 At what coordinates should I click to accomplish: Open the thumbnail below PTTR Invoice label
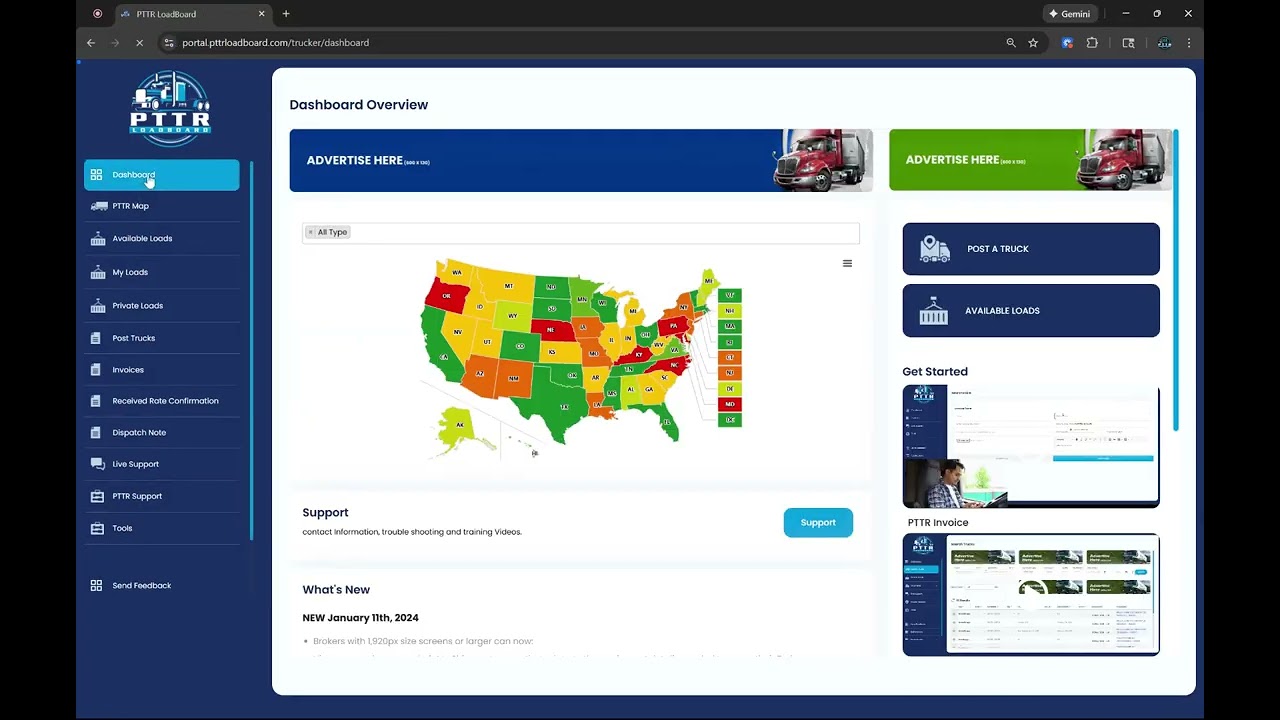coord(1031,595)
